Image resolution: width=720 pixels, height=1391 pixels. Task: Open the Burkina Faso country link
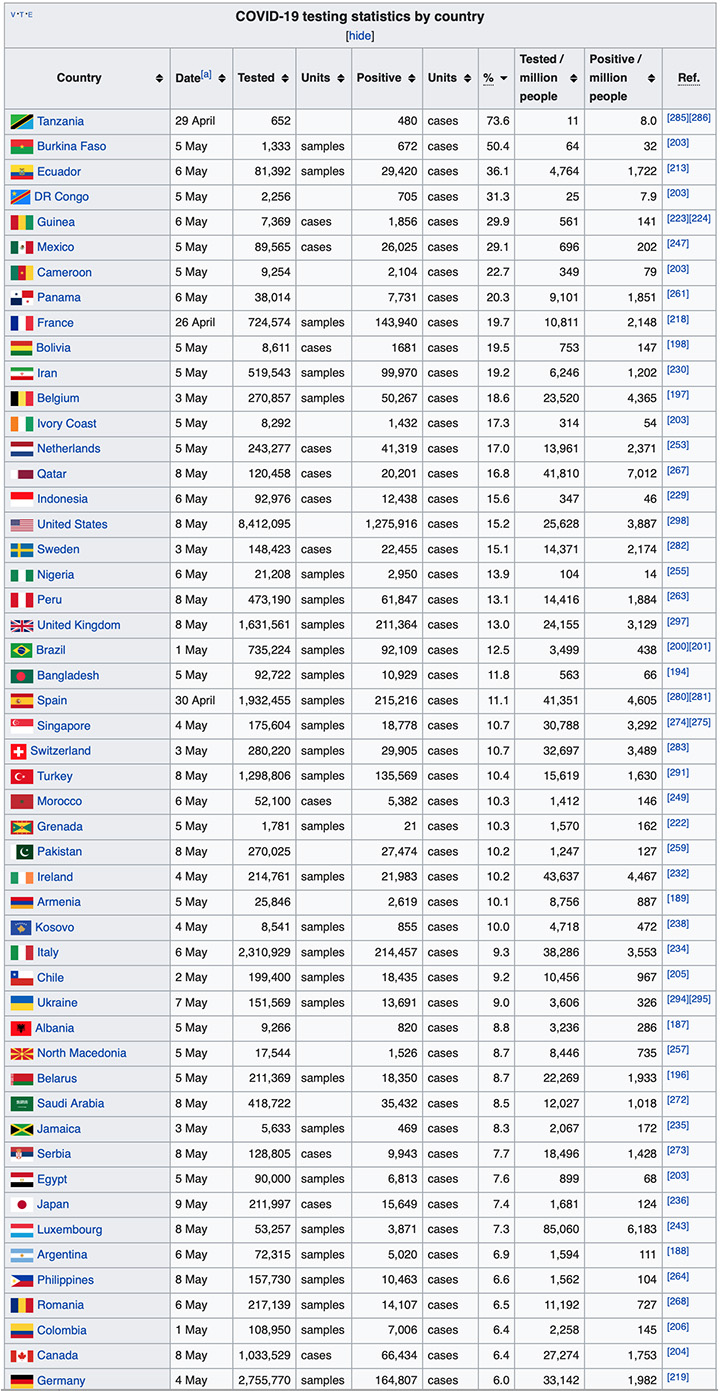coord(71,147)
